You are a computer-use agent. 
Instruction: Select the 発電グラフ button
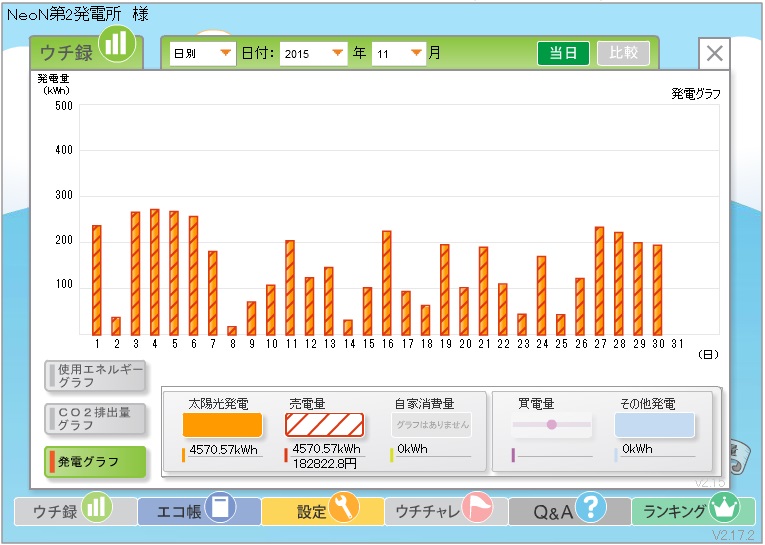(x=95, y=462)
